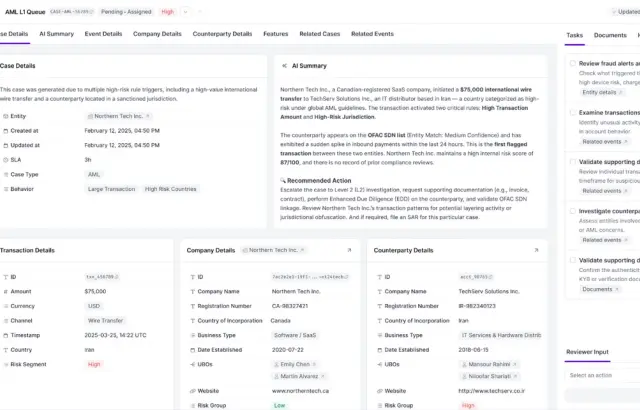Click the link icon beside counterparty Website
This screenshot has height=410, width=640.
379,391
